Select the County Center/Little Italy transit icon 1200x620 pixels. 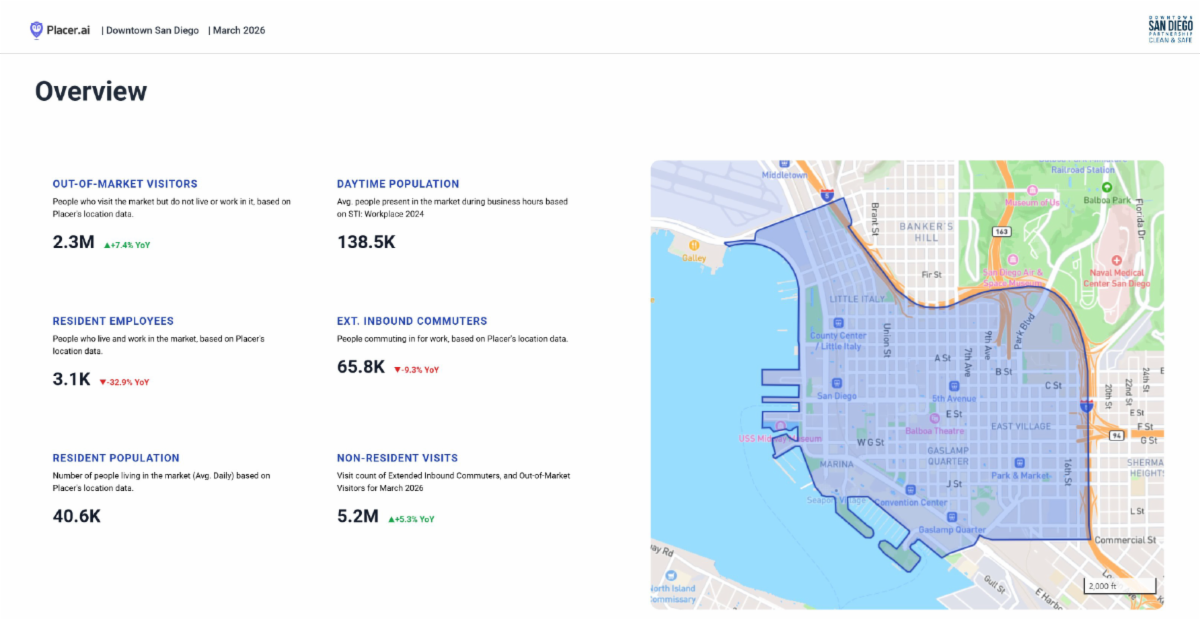(838, 322)
